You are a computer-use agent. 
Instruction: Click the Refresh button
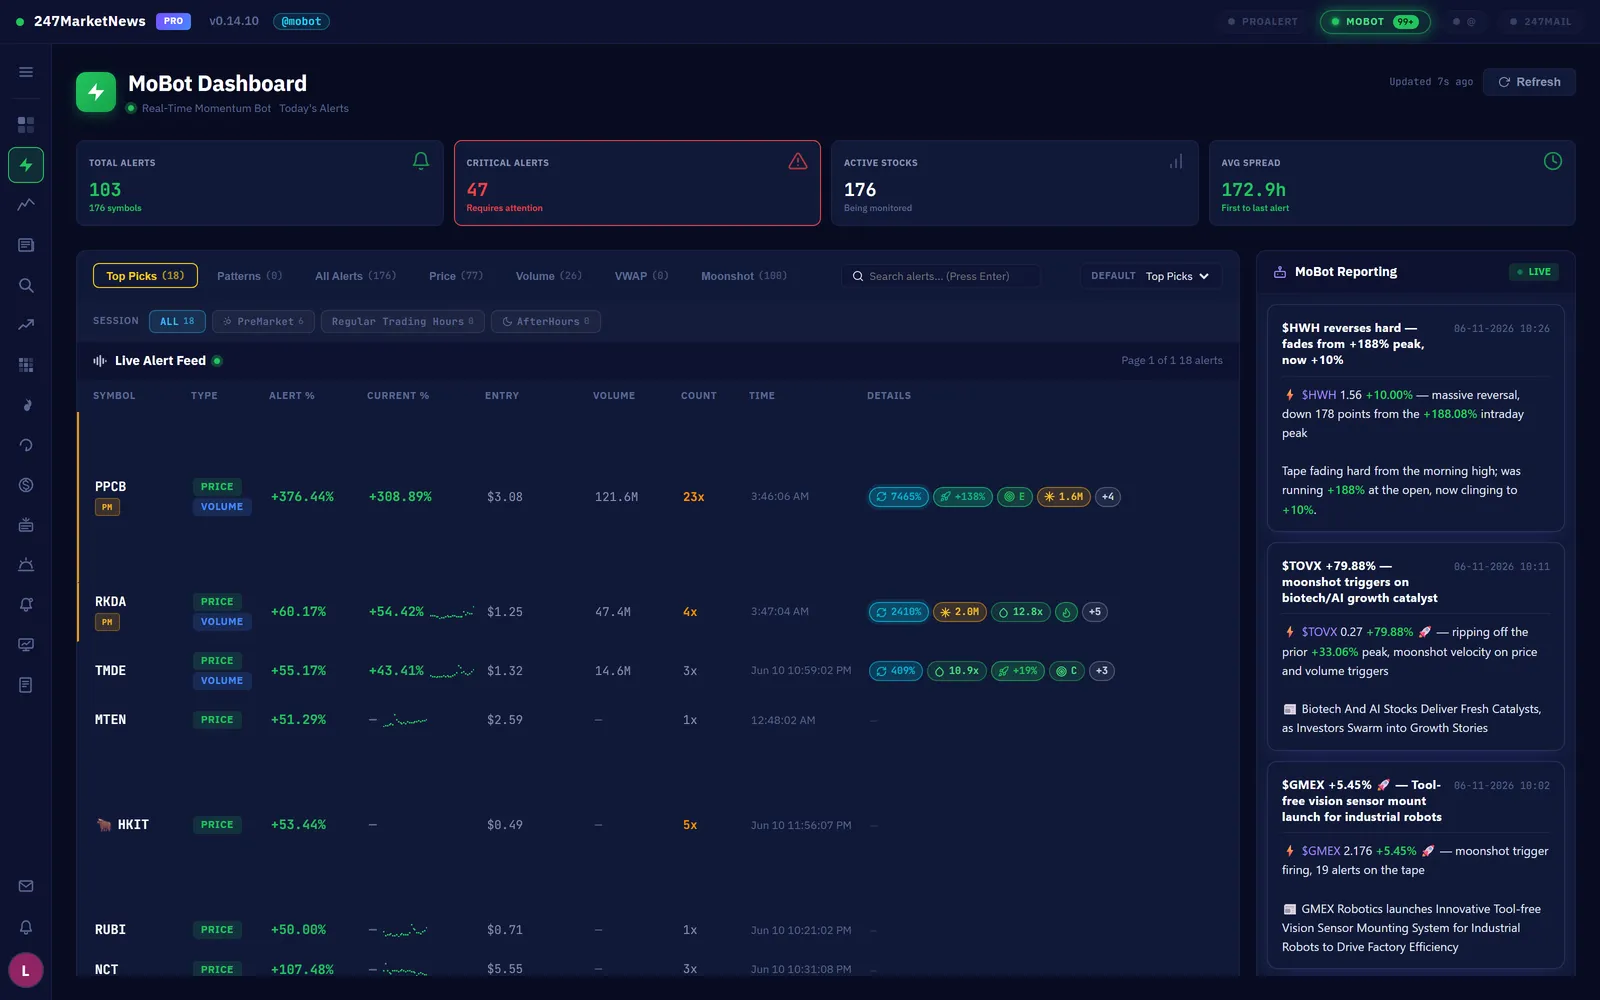[1529, 82]
